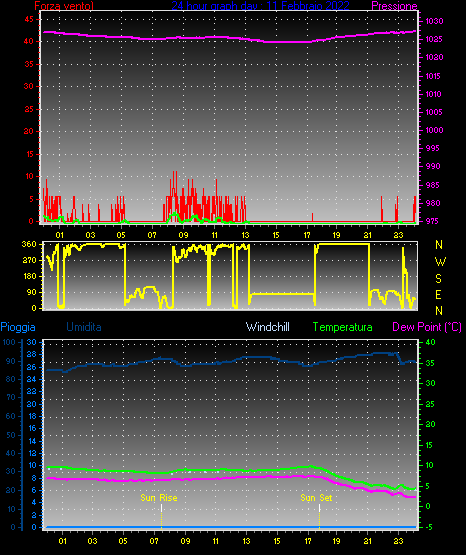Click the Temperatura legend label
466x555 pixels.
[x=343, y=327]
